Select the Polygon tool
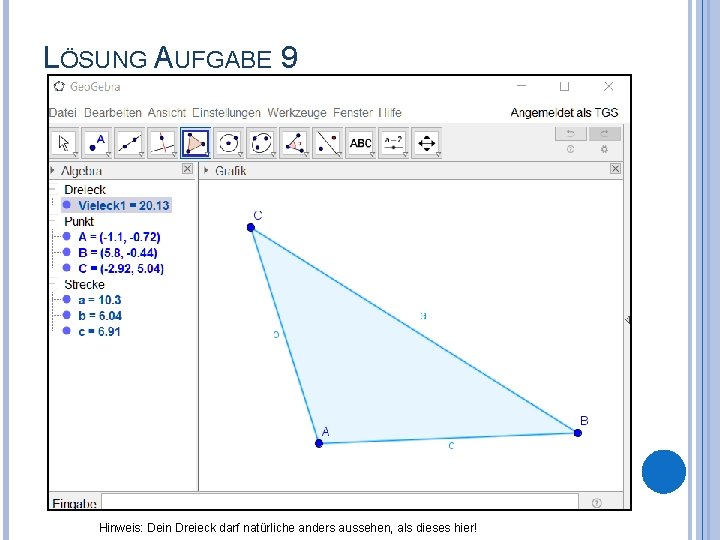Screen dimensions: 720x540 196,143
